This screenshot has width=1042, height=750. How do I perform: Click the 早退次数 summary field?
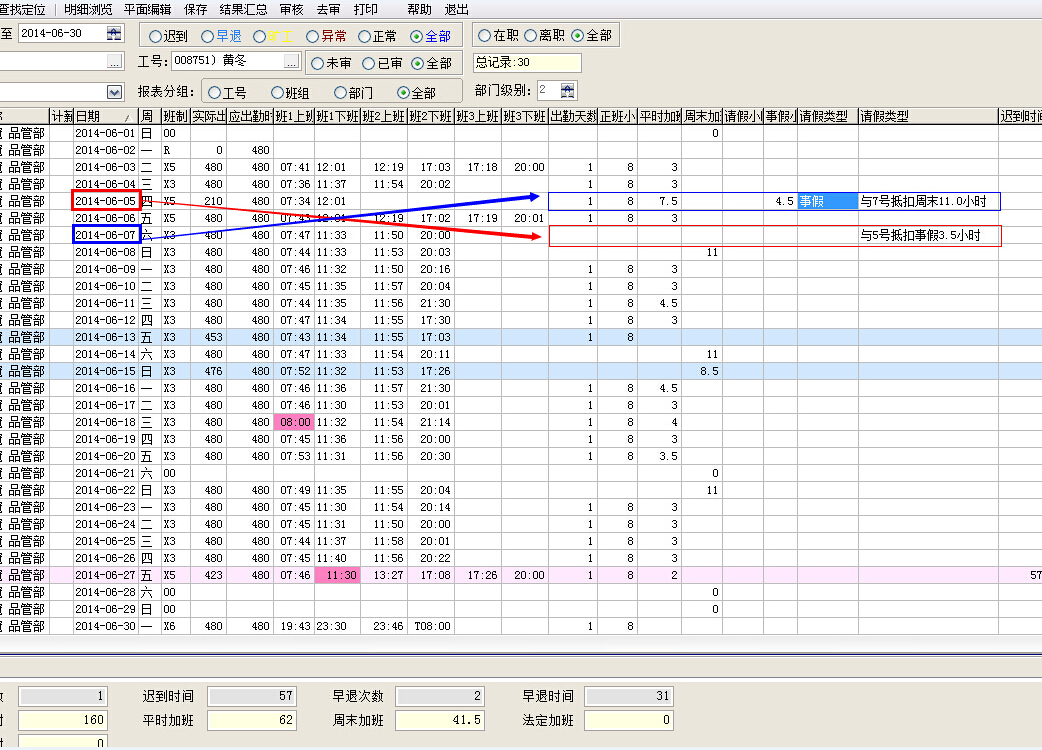(440, 696)
